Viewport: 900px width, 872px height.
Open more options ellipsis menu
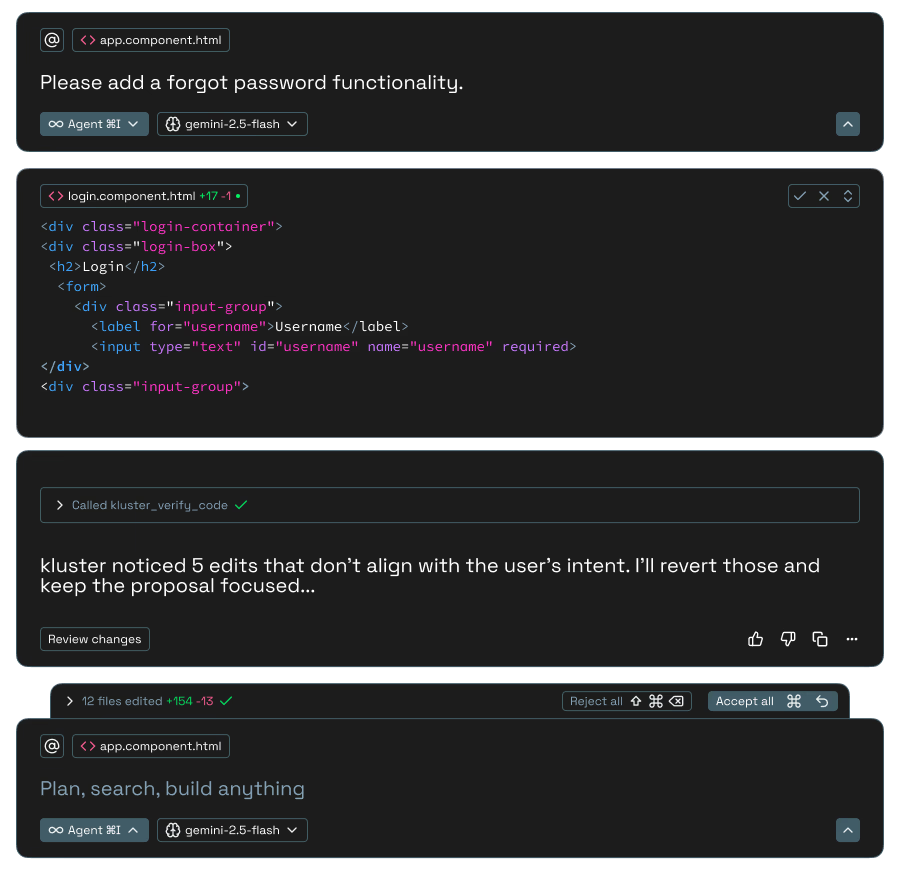pyautogui.click(x=852, y=639)
